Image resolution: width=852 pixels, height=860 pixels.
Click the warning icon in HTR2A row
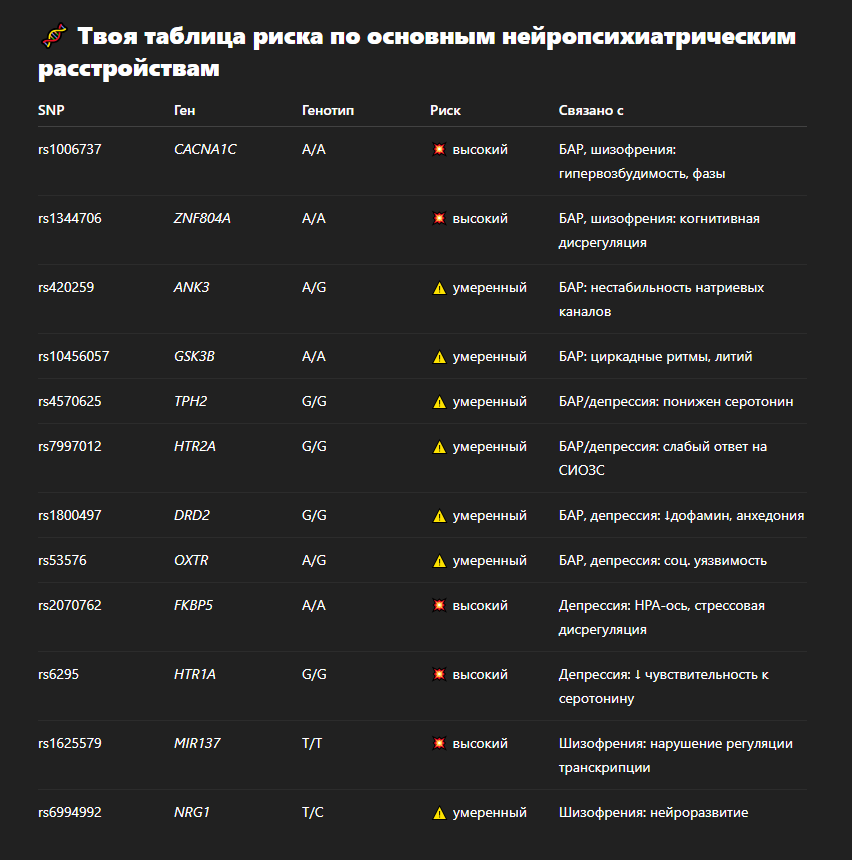point(438,447)
